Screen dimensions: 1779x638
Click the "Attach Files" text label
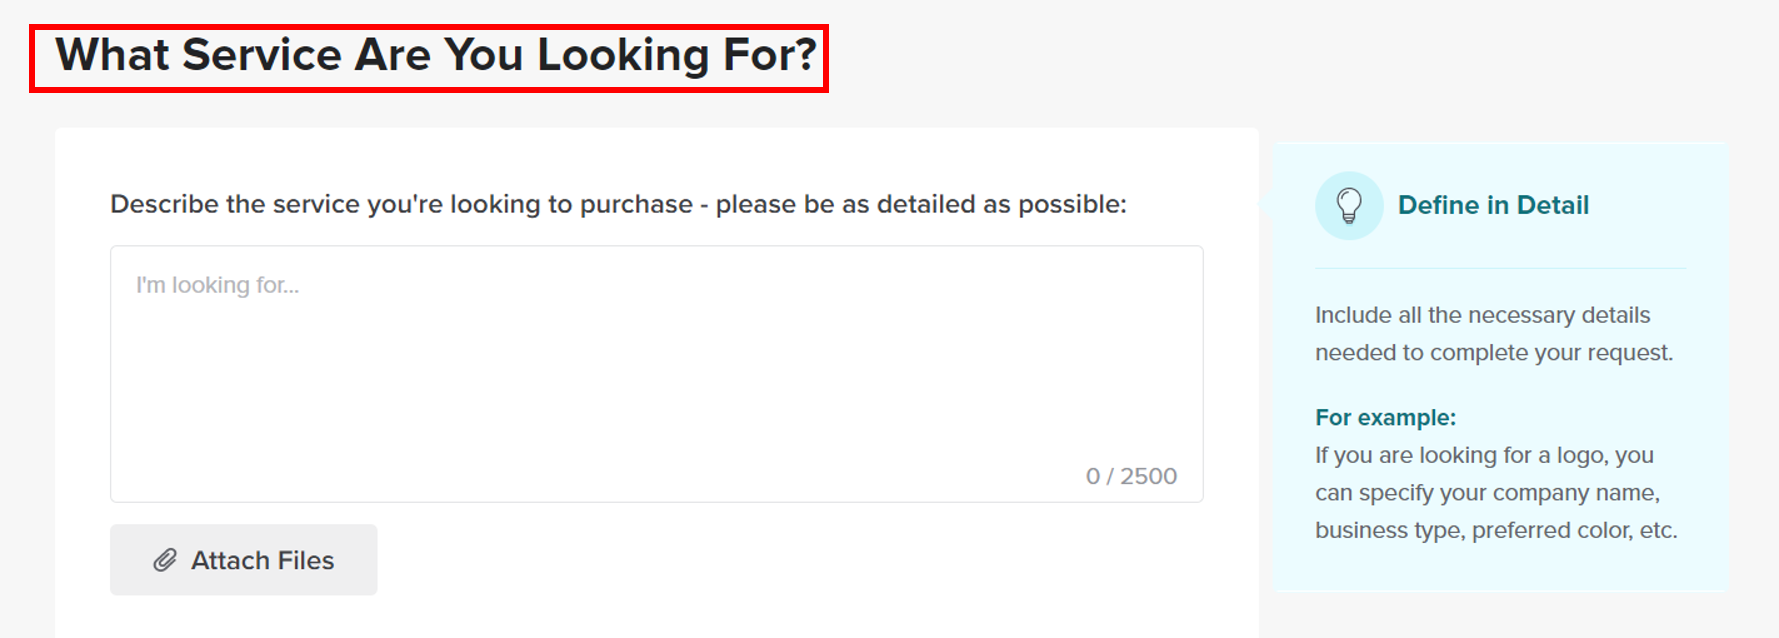(262, 560)
